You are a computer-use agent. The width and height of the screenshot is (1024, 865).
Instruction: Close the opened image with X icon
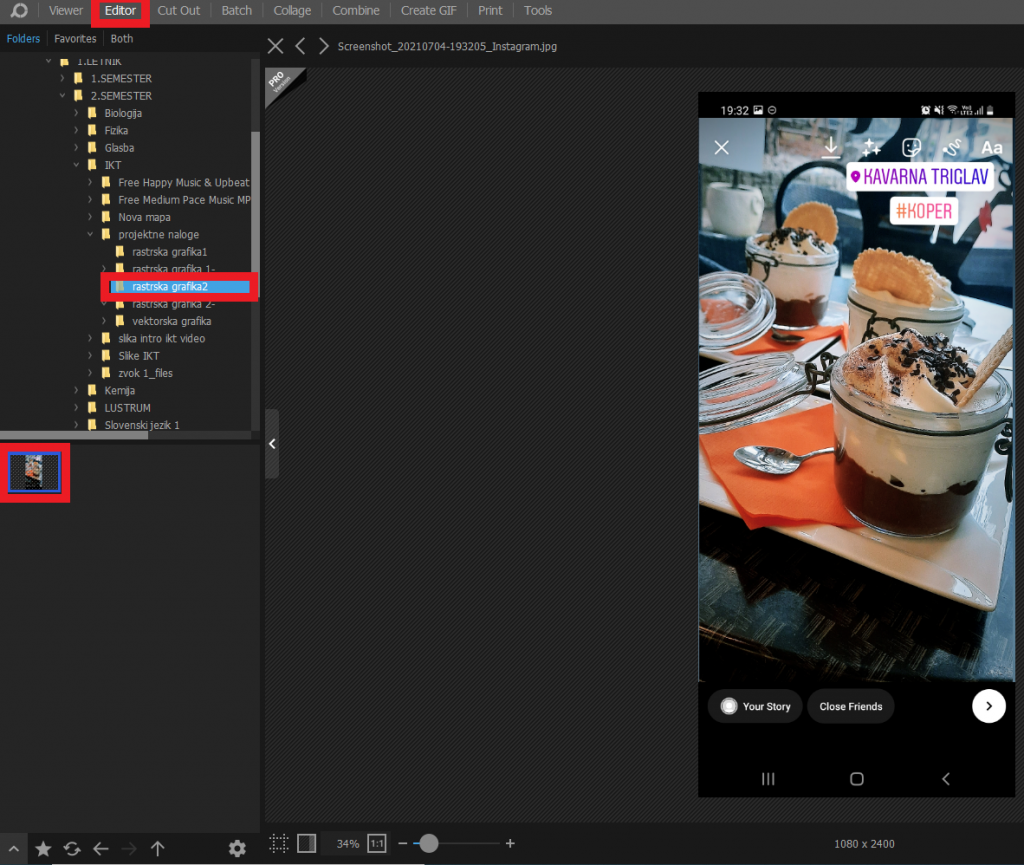tap(276, 46)
